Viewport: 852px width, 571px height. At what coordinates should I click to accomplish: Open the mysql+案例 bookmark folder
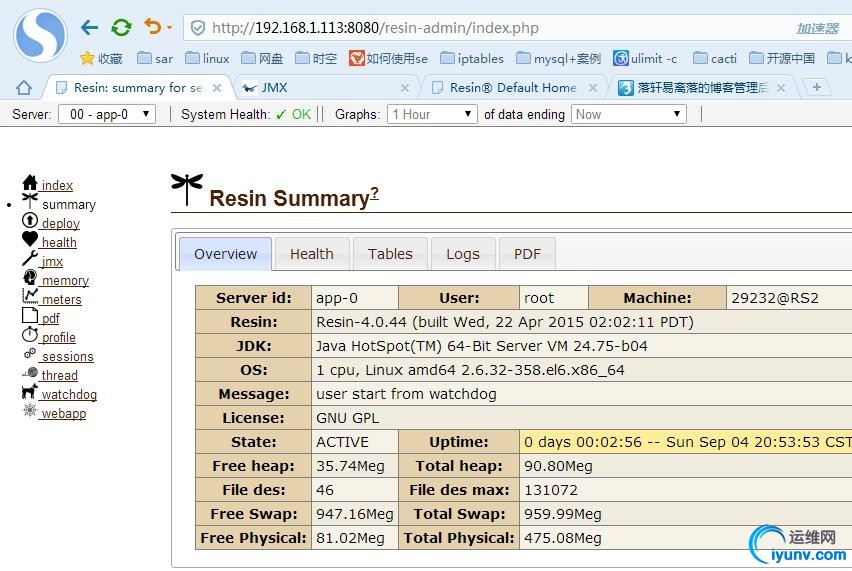click(x=558, y=58)
